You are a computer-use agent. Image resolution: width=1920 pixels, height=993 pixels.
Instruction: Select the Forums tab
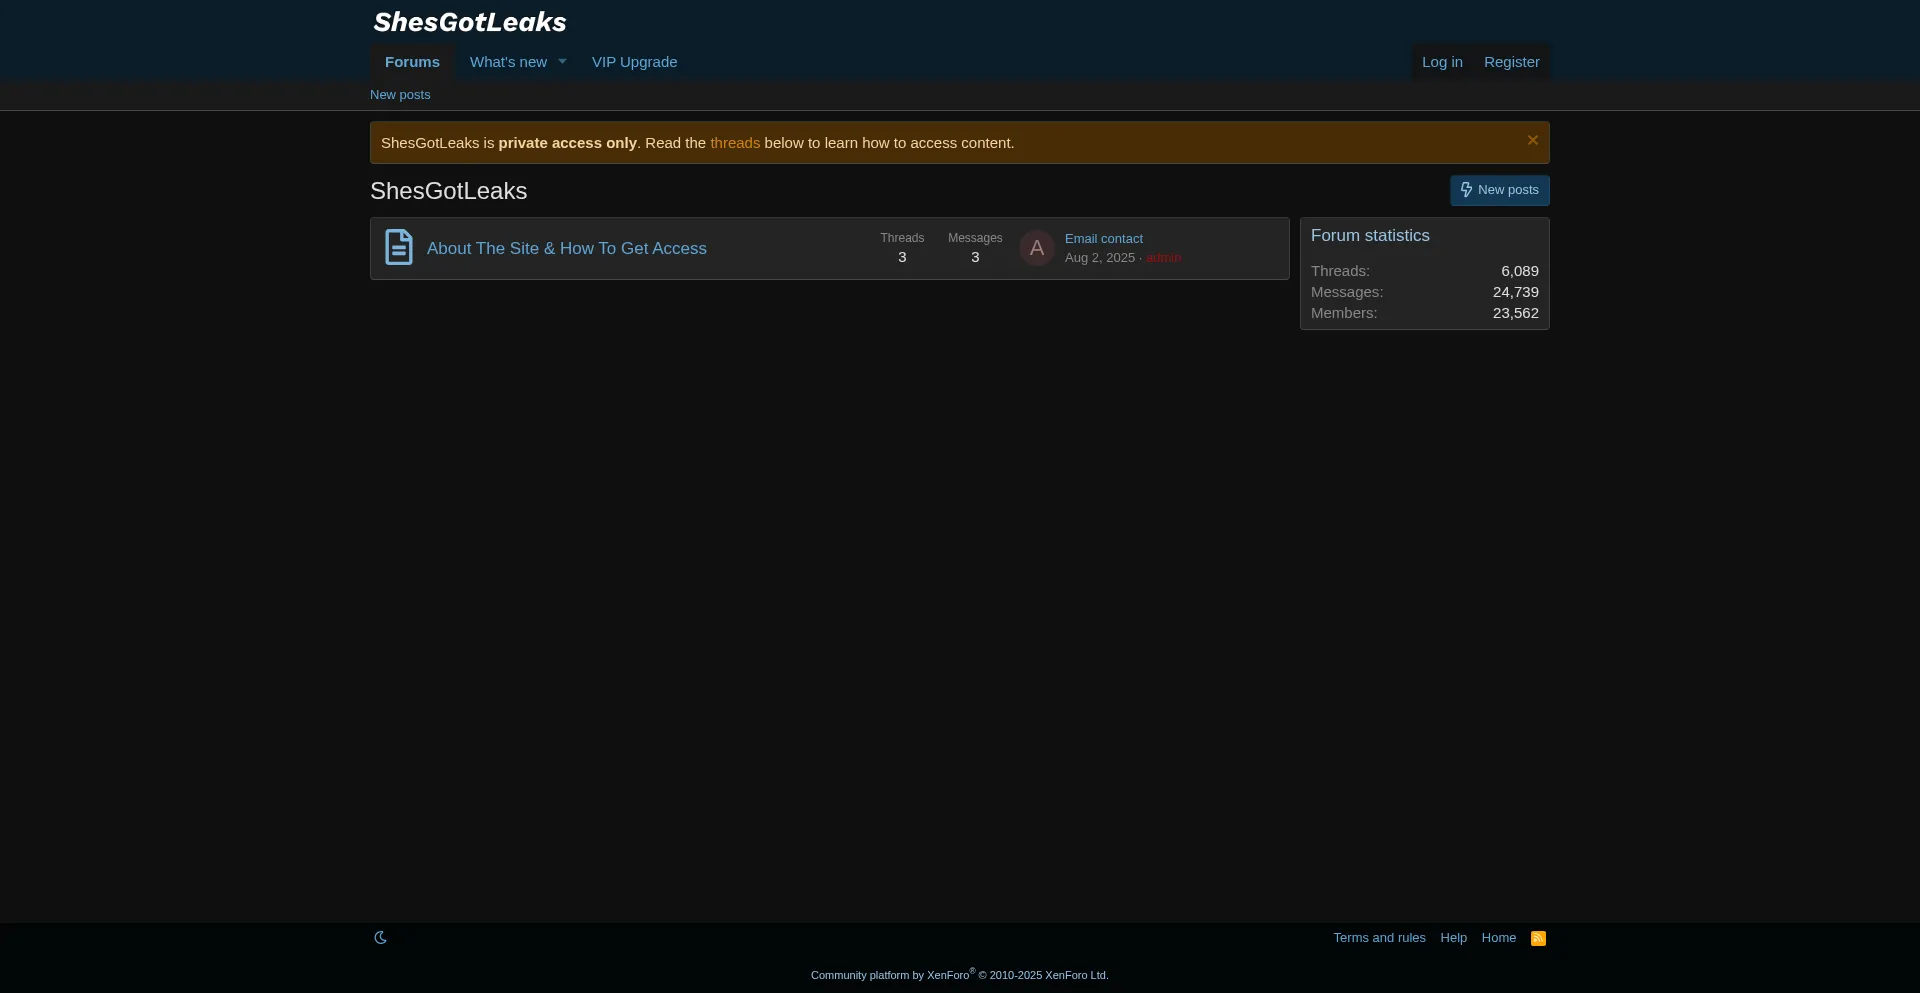412,62
